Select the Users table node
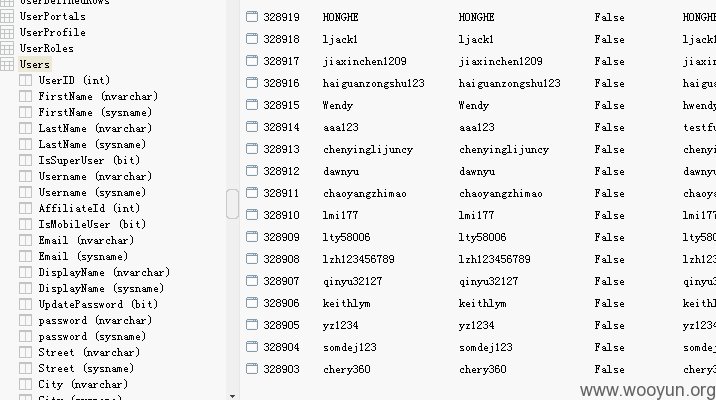Screen dimensions: 716x400 click(x=35, y=64)
